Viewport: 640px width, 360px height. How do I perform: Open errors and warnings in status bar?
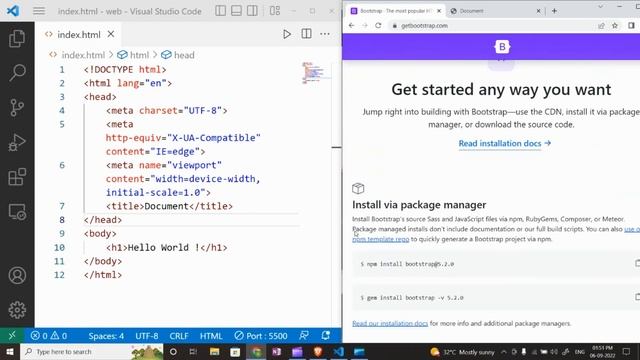tap(49, 336)
